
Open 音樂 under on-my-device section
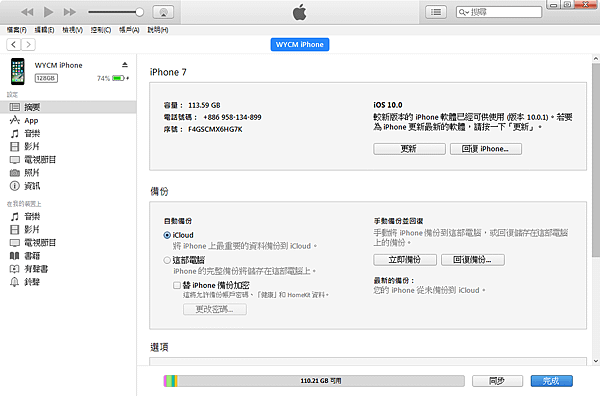point(68,217)
